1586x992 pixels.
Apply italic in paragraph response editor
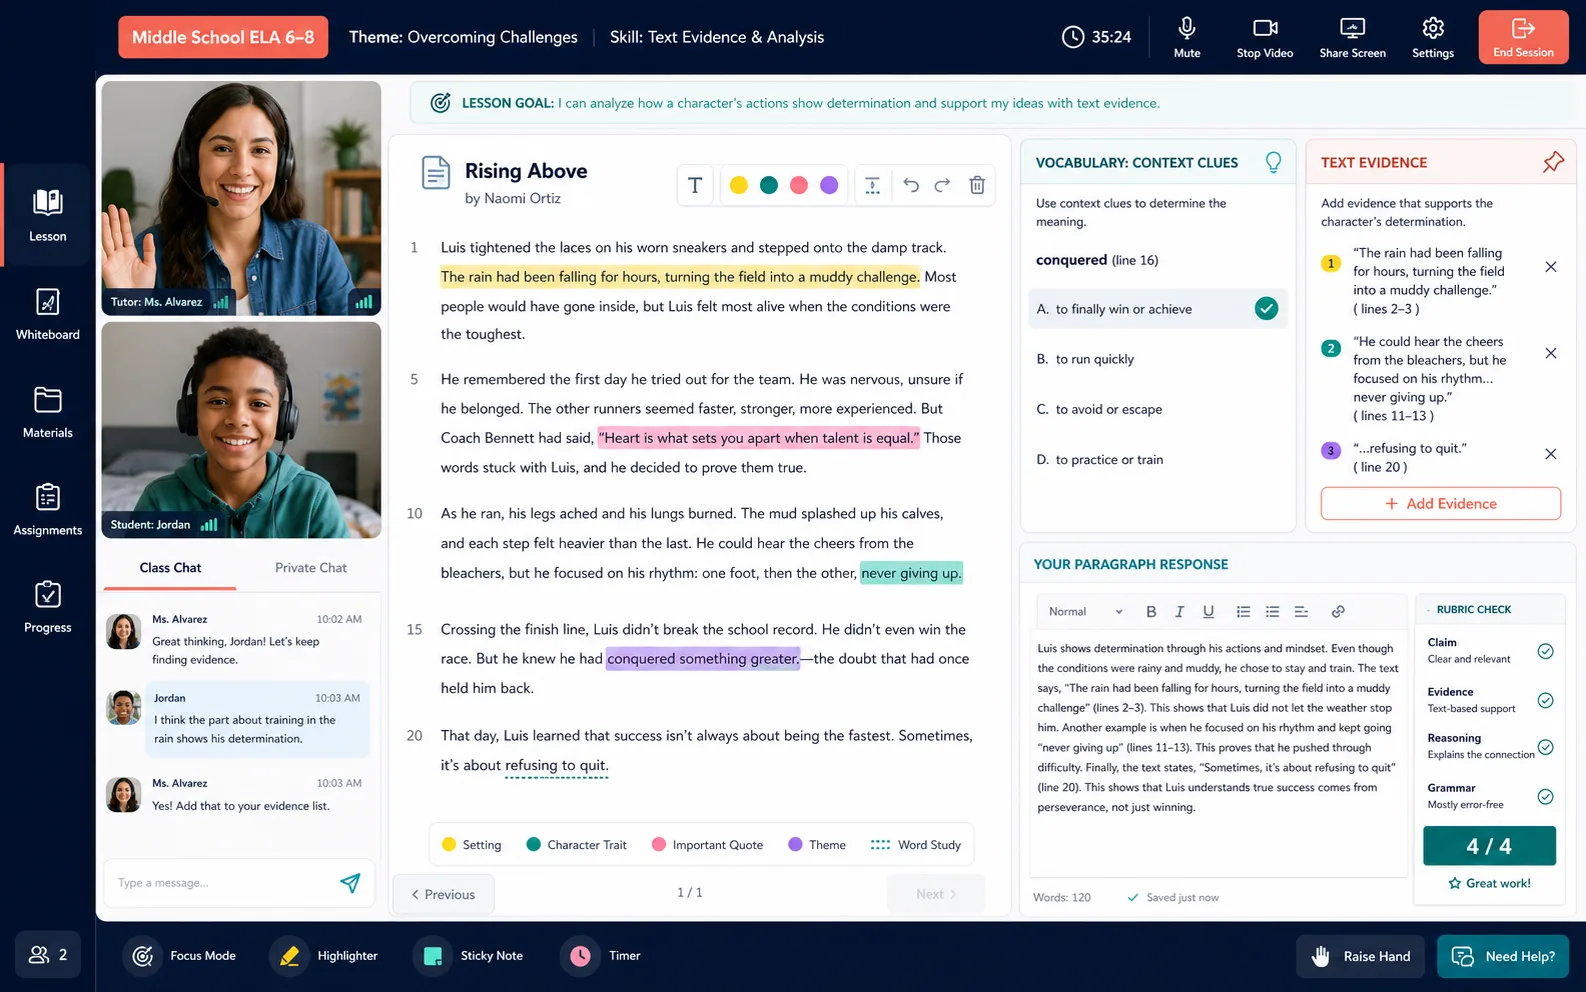coord(1179,611)
